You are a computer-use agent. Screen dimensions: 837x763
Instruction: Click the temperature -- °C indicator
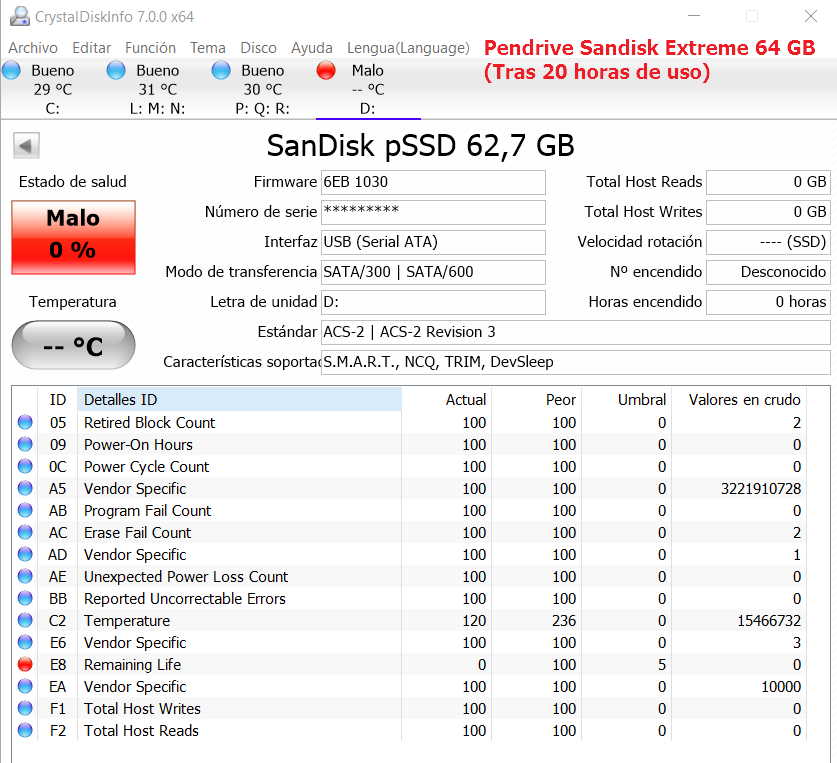pos(74,345)
